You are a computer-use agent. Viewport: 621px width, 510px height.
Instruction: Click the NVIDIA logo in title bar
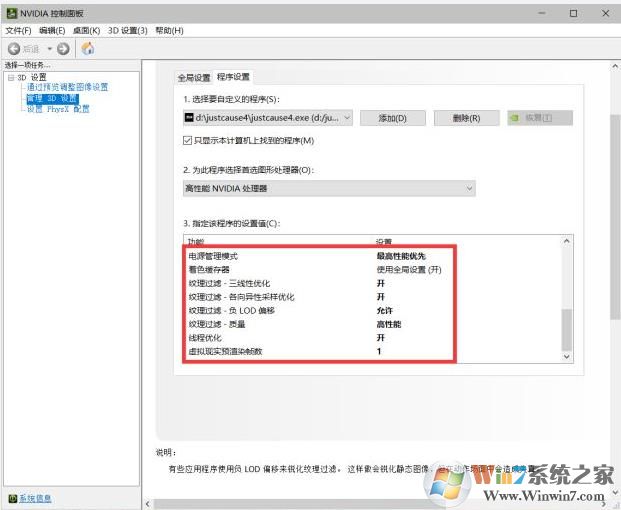11,13
